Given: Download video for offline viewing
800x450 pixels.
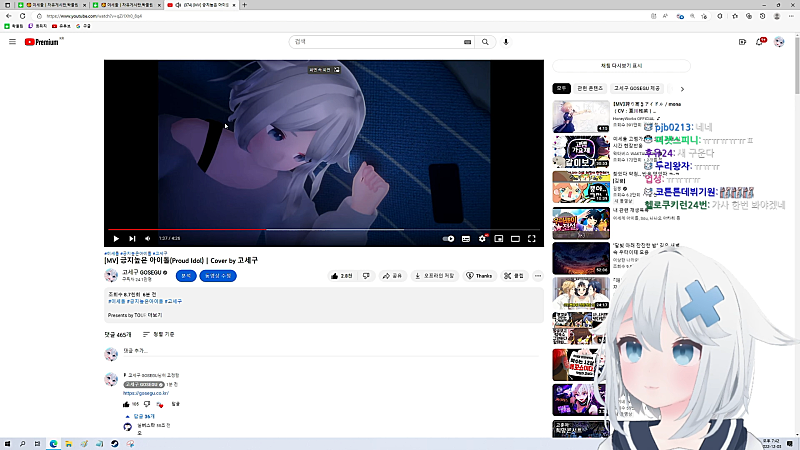Looking at the screenshot, I should (x=435, y=276).
